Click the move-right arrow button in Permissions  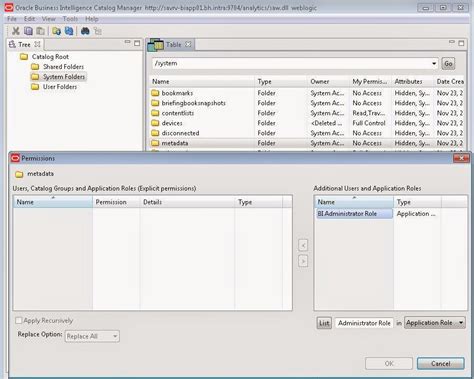303,261
